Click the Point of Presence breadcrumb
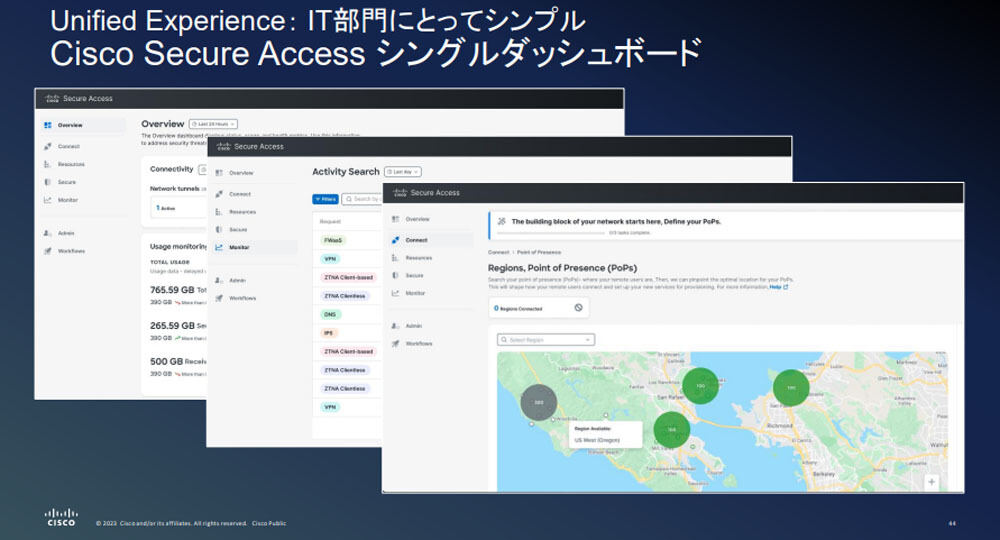Screen dimensions: 1000x540 pos(539,252)
